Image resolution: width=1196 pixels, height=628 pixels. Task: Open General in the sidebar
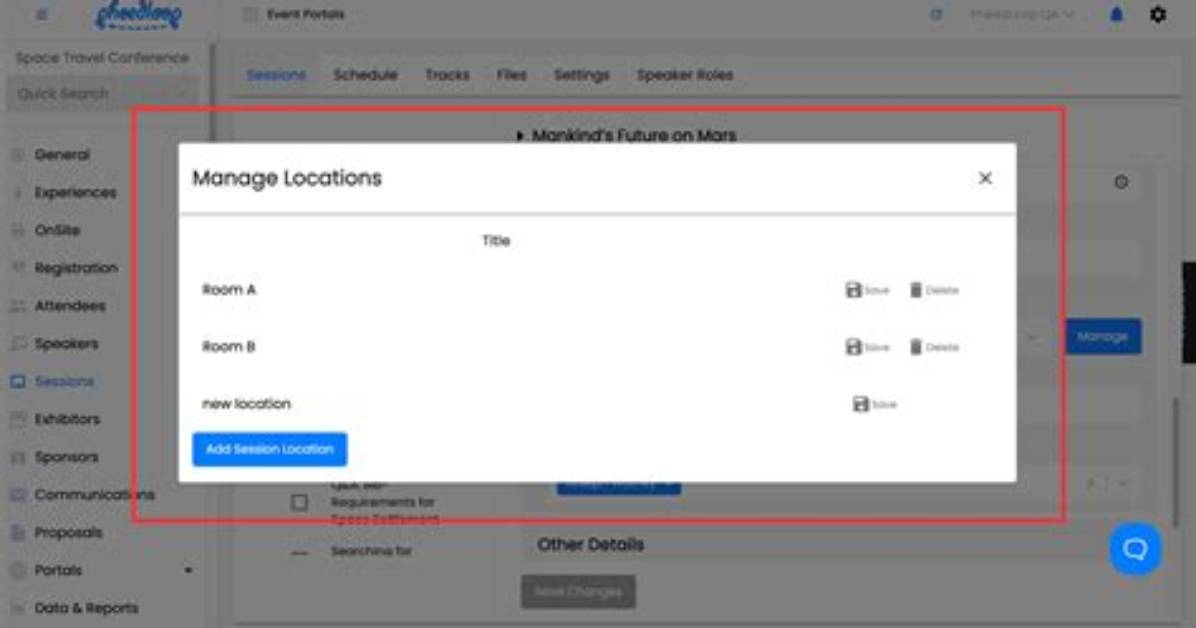pyautogui.click(x=62, y=155)
